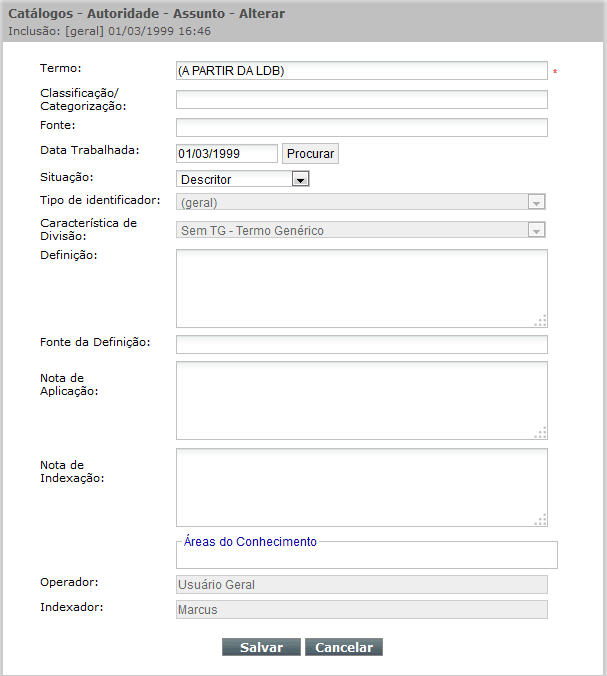Click the Situação: label

[x=67, y=177]
